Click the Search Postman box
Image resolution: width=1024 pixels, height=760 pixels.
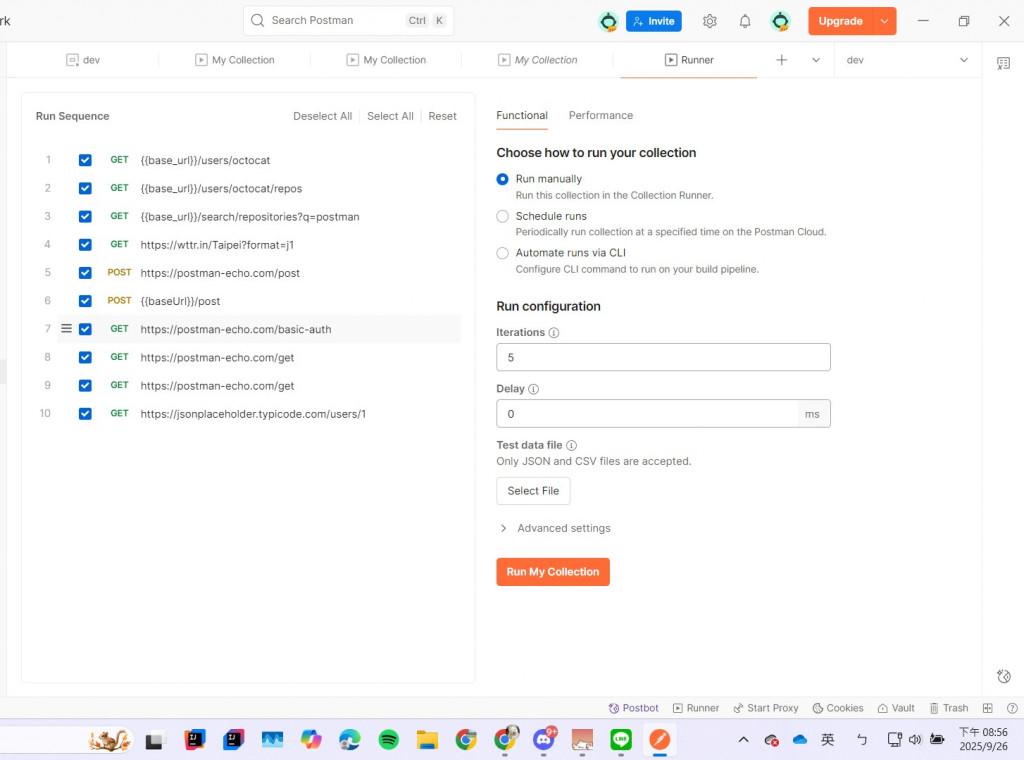348,20
